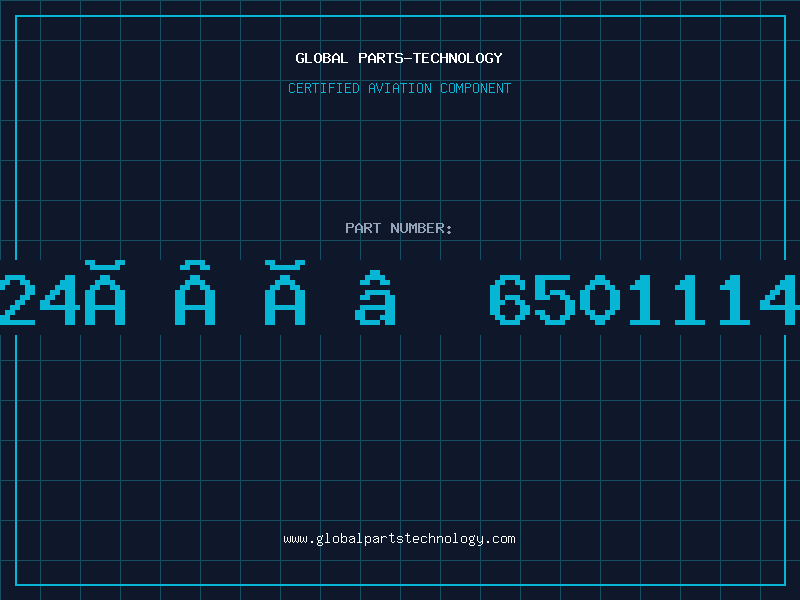This screenshot has height=600, width=800.
Task: Click the PART NUMBER: label
Action: tap(398, 228)
